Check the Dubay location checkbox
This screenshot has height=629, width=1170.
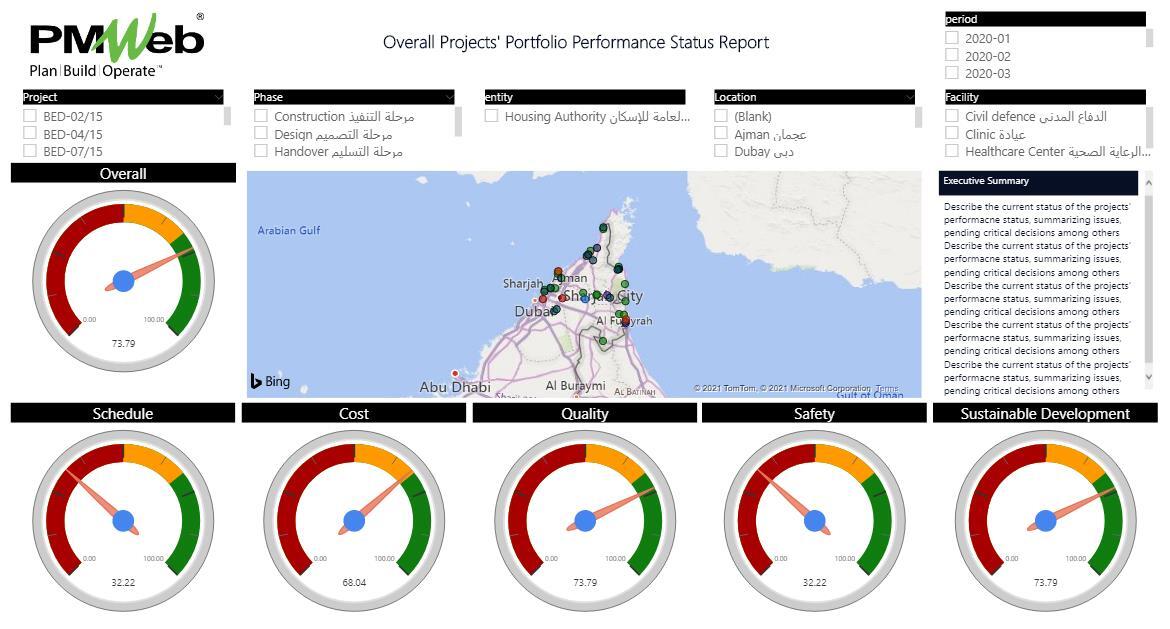tap(720, 150)
